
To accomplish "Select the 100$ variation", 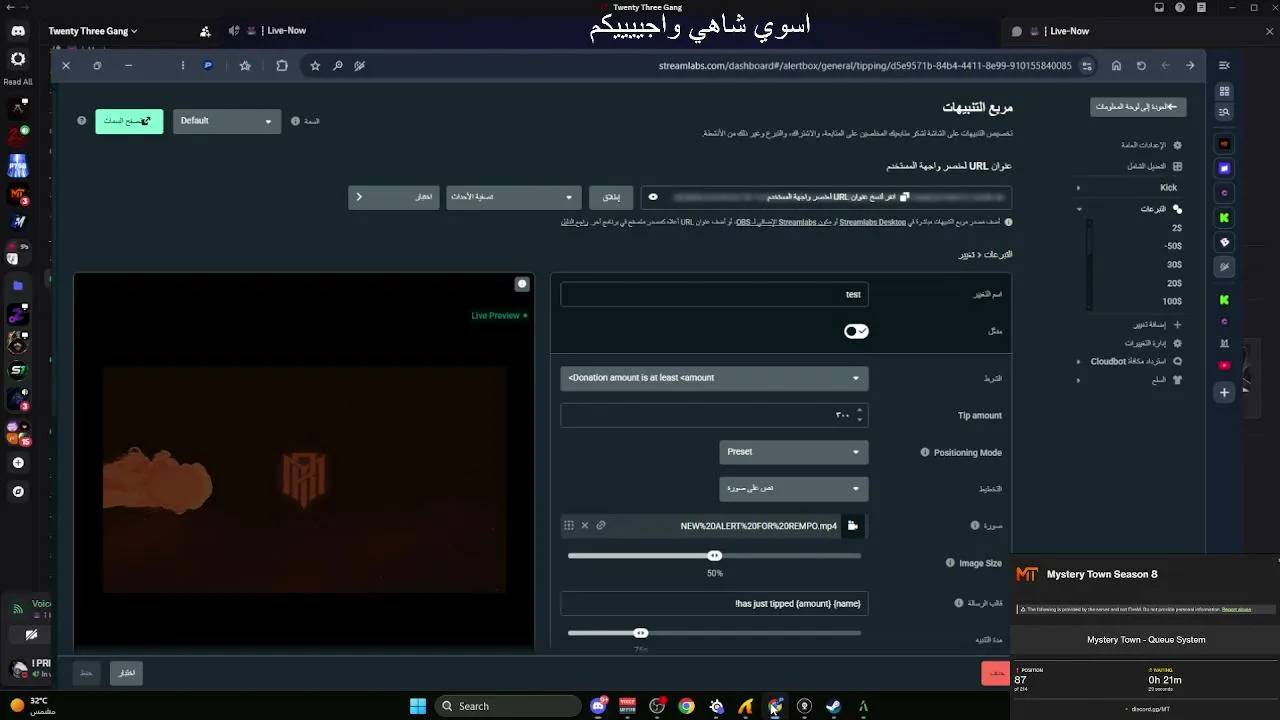I will click(x=1172, y=301).
